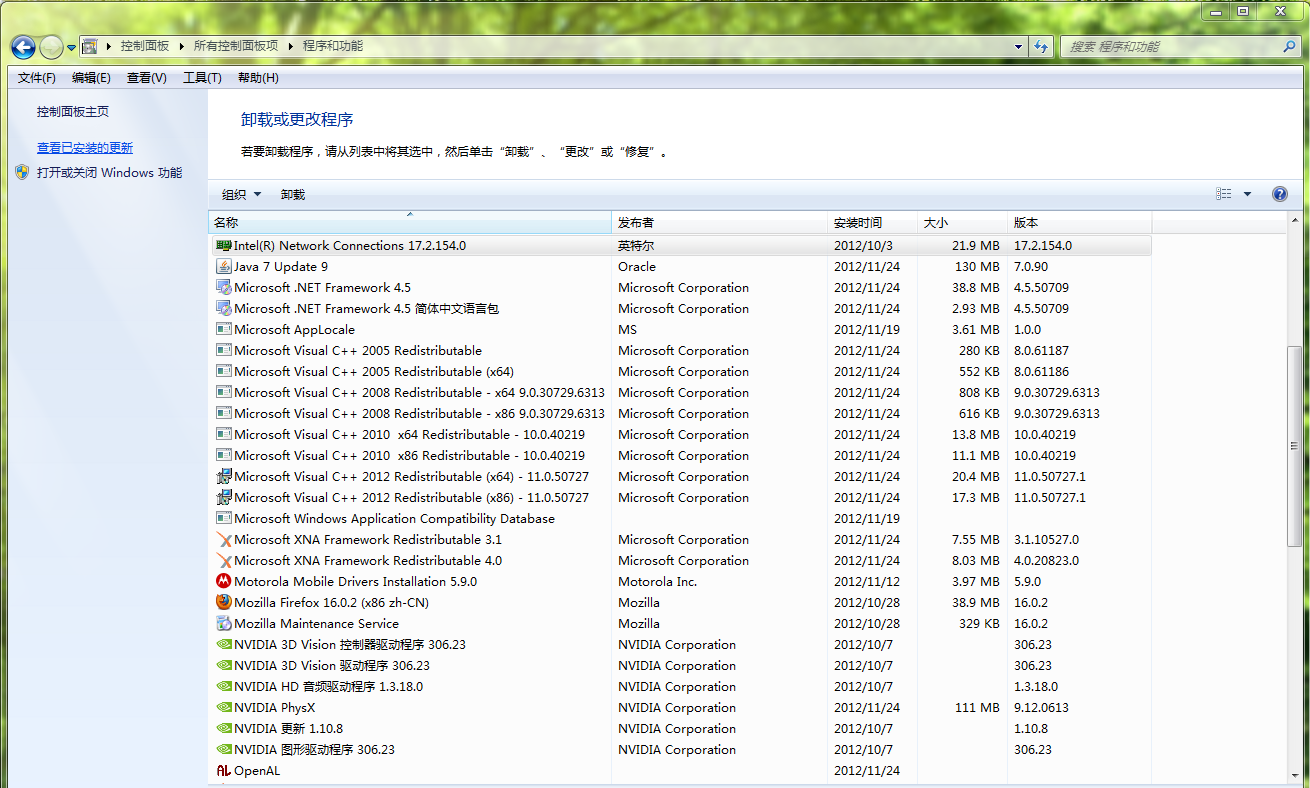The image size is (1310, 788).
Task: Open the view options dropdown arrow
Action: pyautogui.click(x=1247, y=194)
